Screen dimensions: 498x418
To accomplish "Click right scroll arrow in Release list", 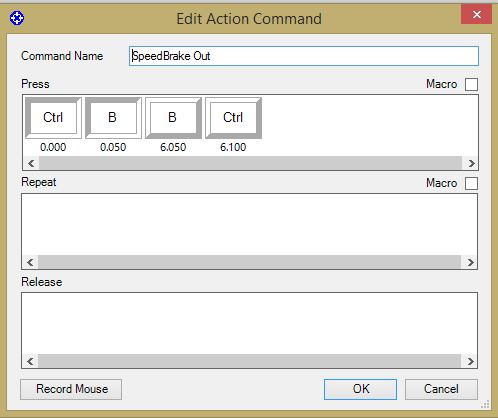I will 470,361.
